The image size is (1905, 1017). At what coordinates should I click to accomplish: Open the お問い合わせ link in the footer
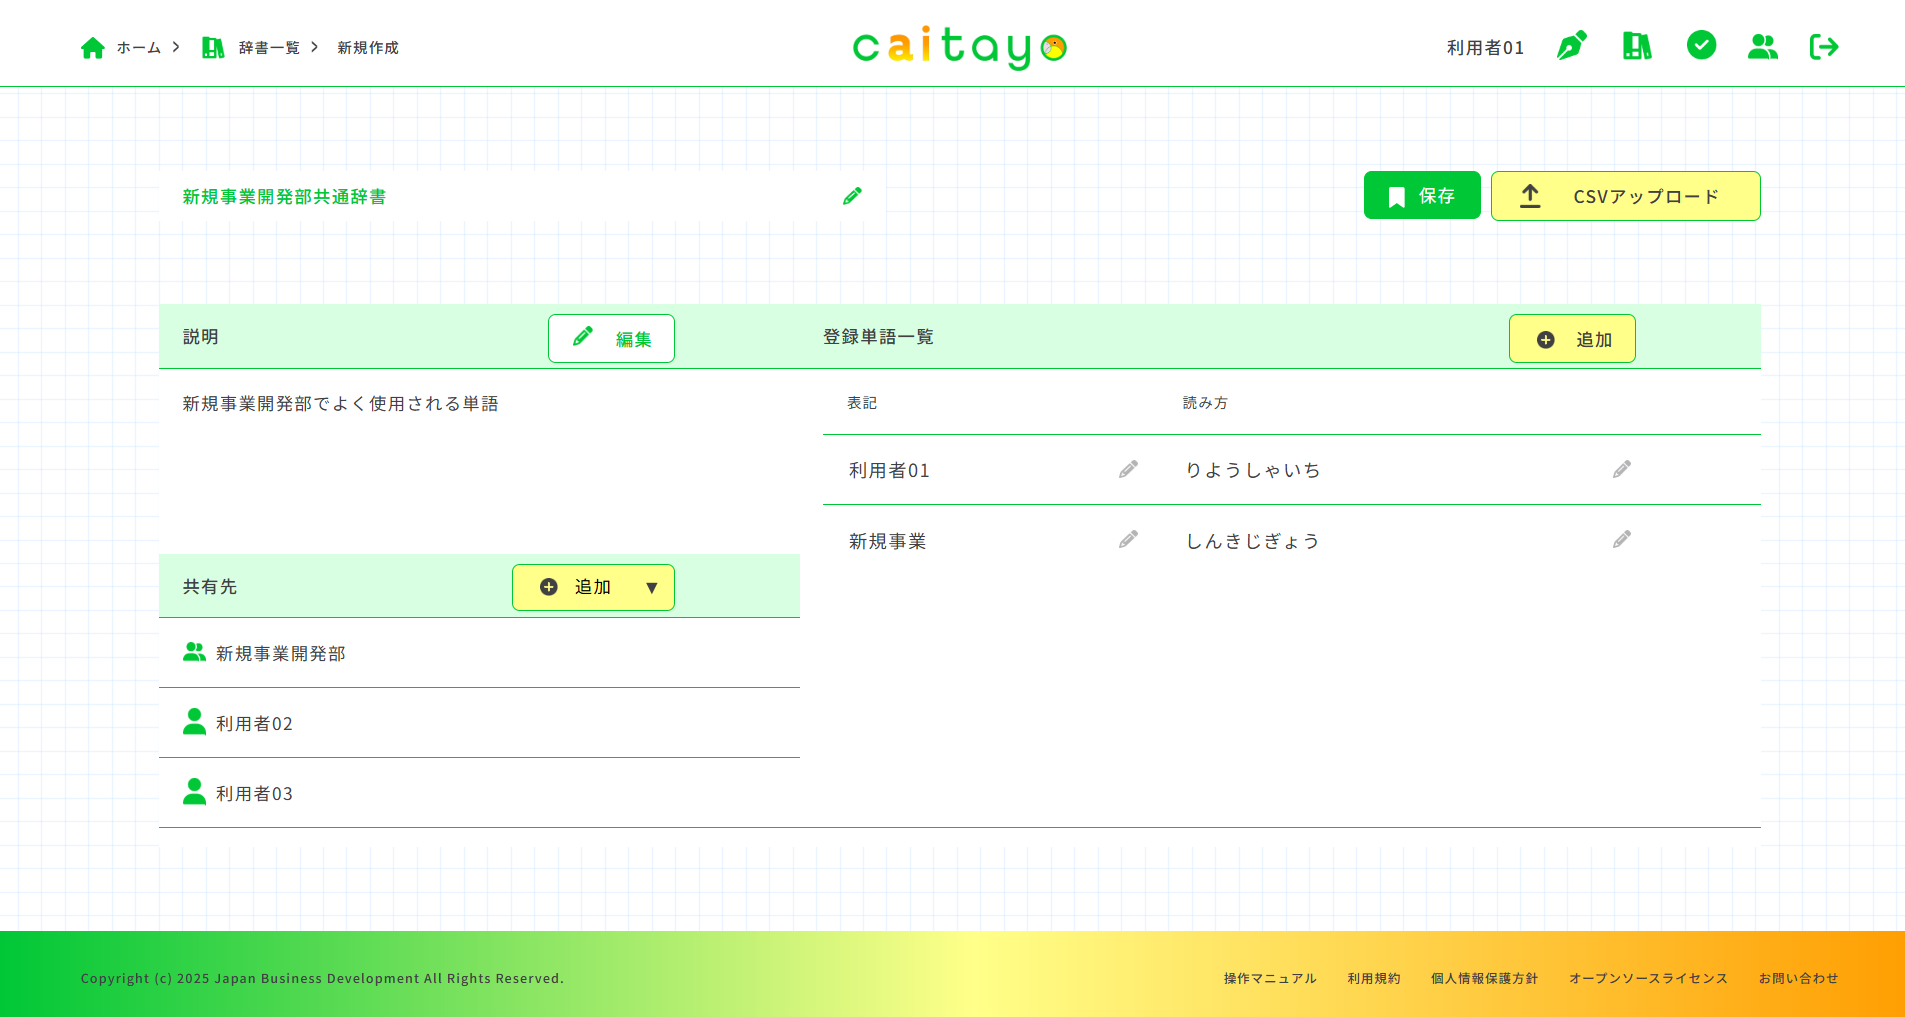pyautogui.click(x=1798, y=978)
